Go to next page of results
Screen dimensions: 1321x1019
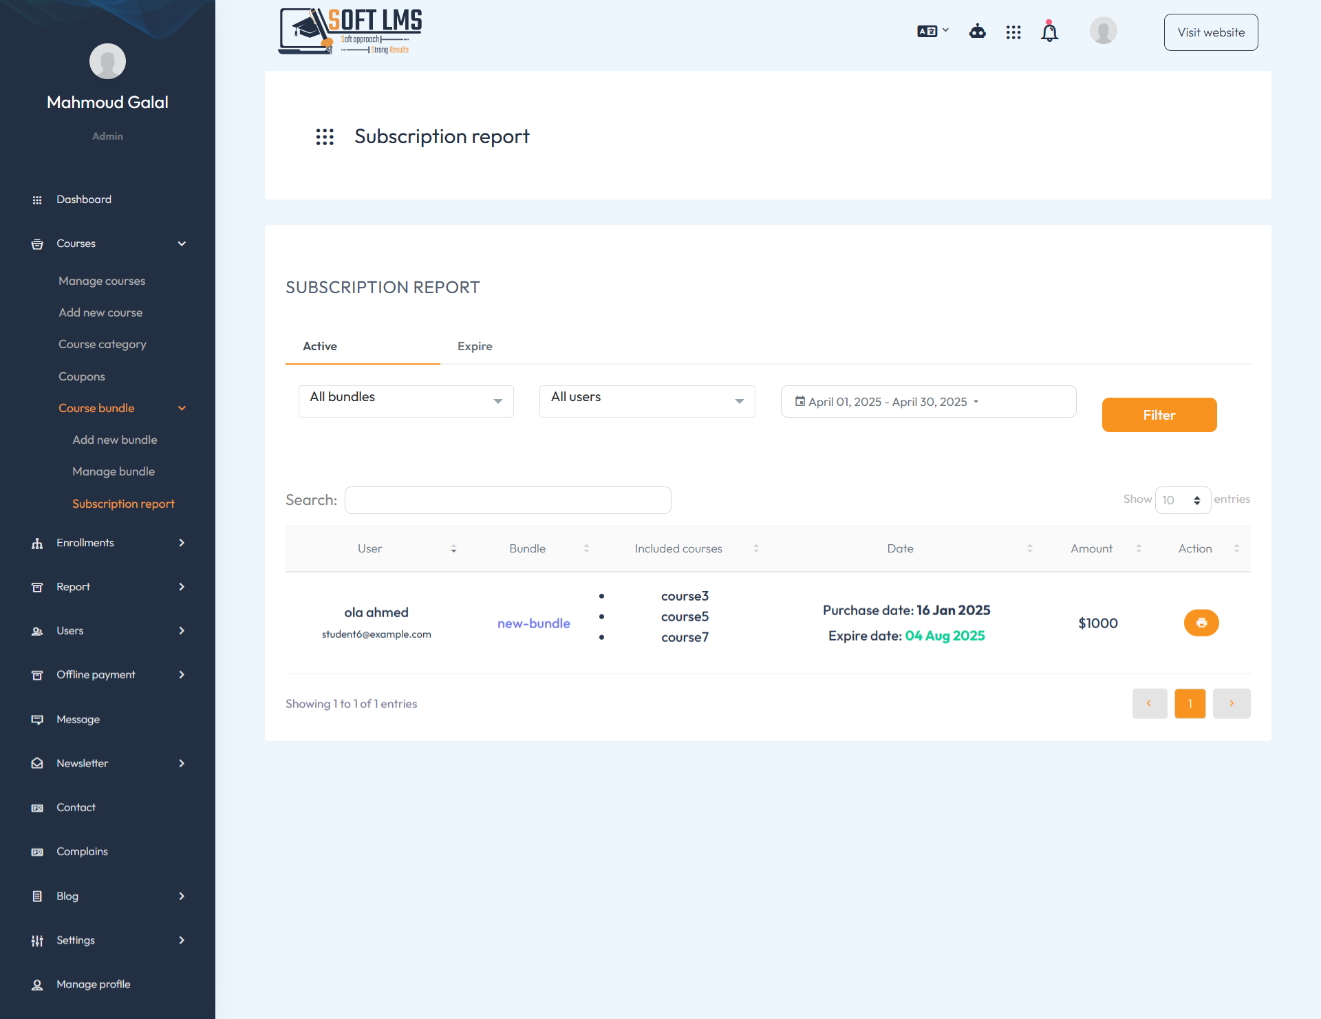pos(1232,704)
